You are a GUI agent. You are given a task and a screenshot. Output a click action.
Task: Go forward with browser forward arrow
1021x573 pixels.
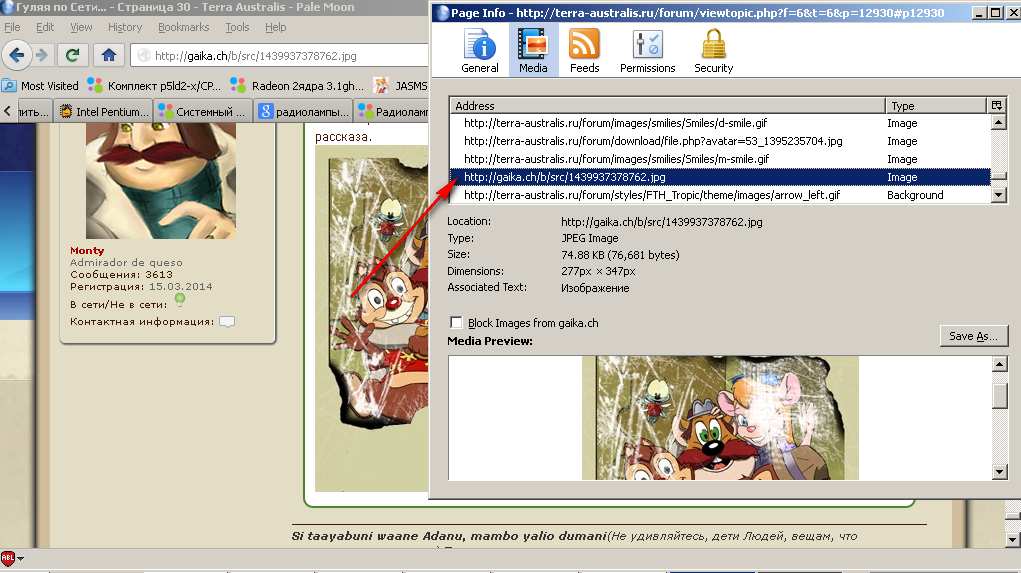tap(42, 55)
